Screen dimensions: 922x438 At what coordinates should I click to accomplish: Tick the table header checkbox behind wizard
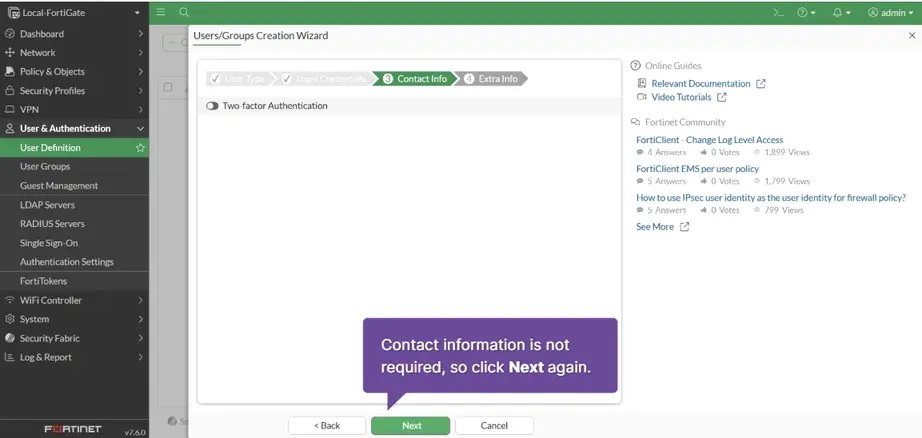[x=168, y=87]
